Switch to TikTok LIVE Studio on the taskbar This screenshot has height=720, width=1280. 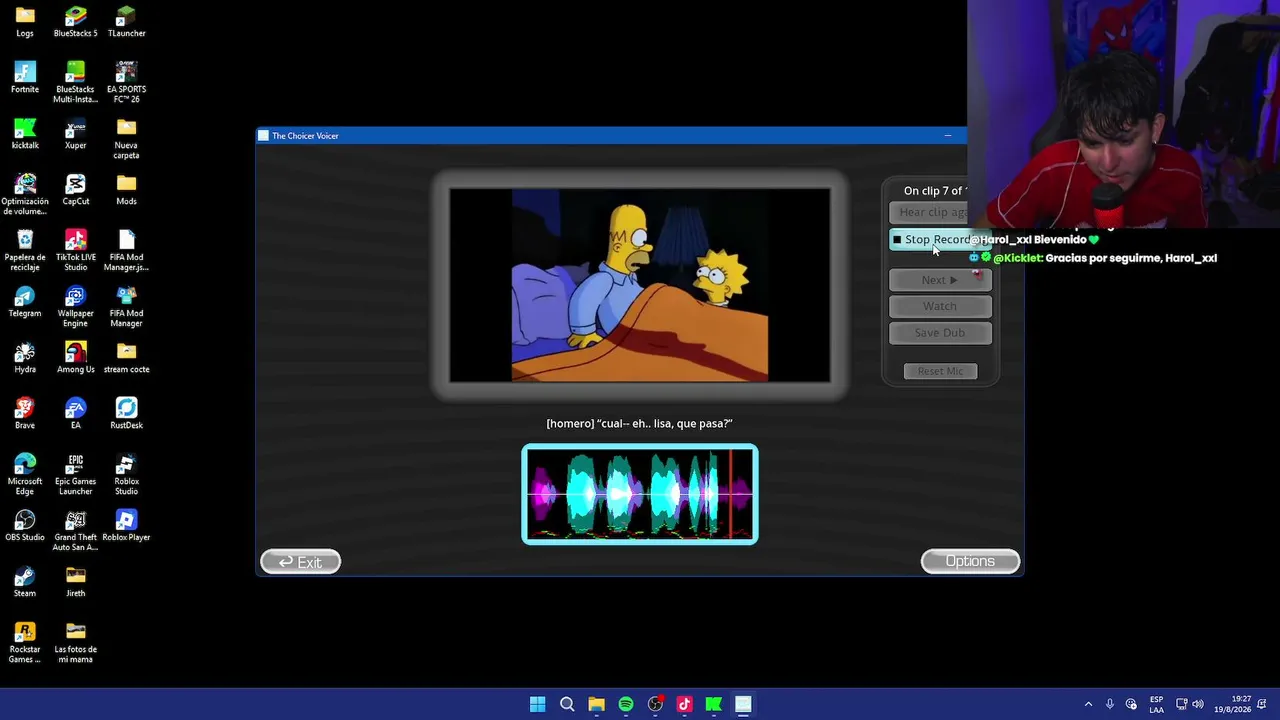684,704
